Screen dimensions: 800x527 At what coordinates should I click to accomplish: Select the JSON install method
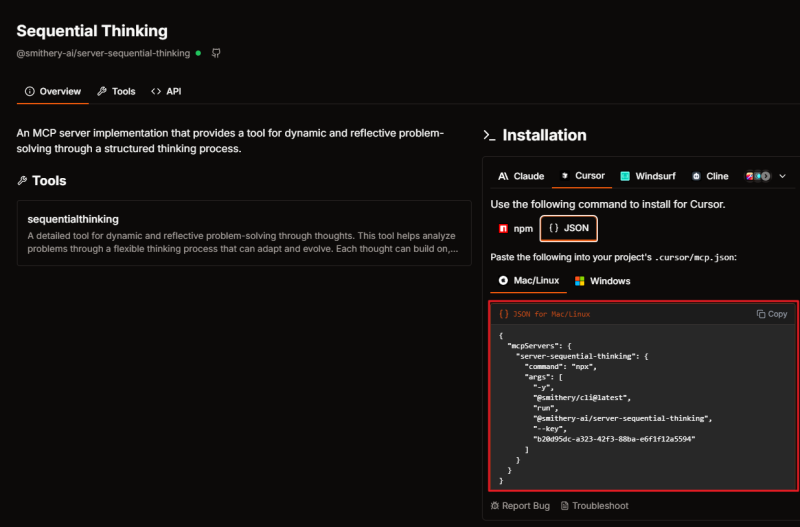tap(568, 229)
